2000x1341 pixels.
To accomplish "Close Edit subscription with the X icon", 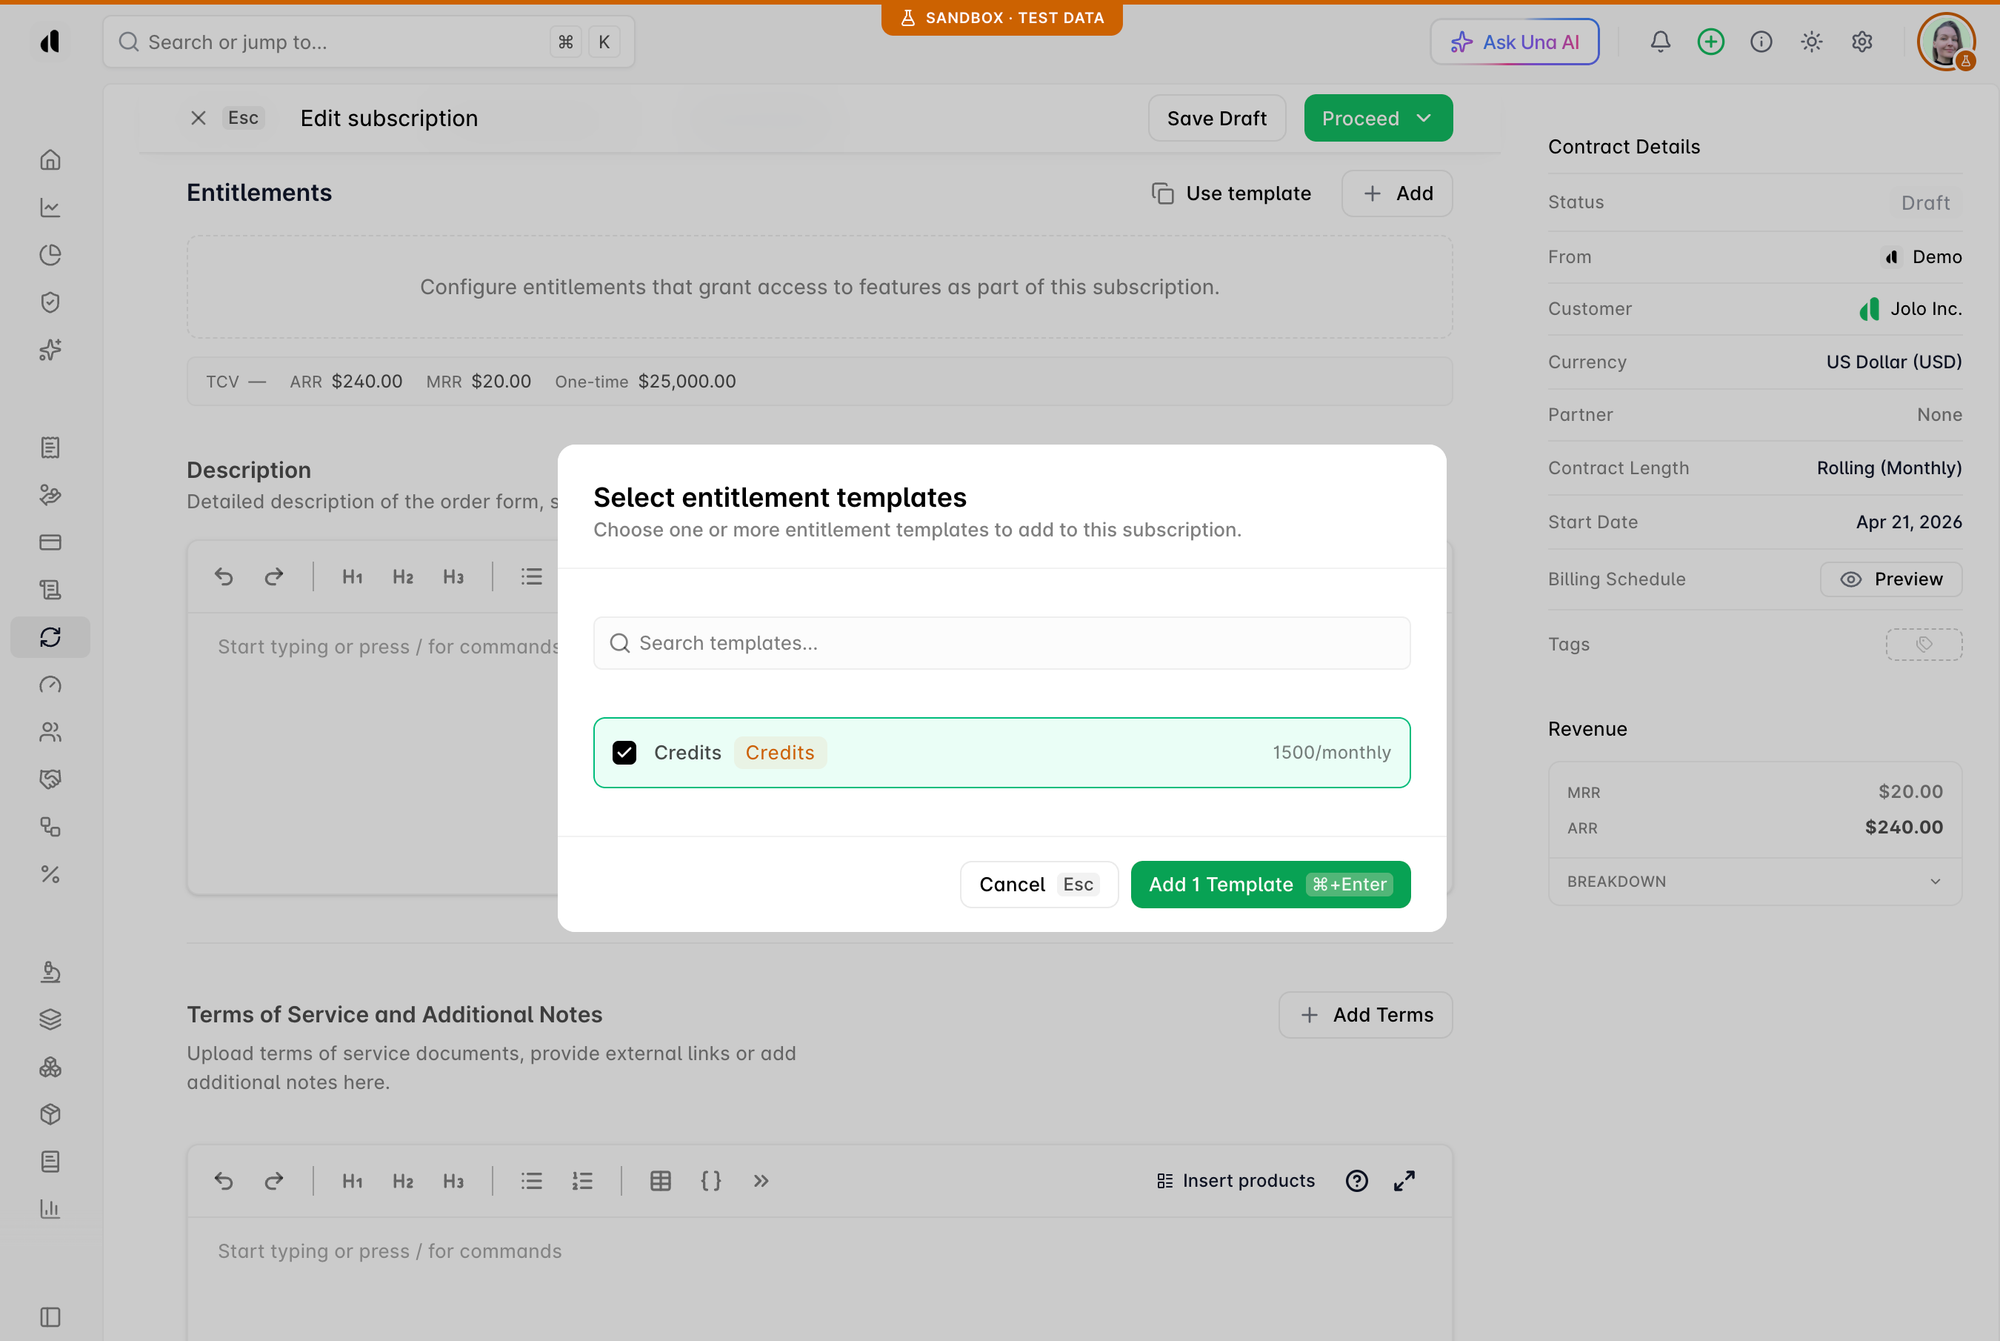I will tap(198, 118).
